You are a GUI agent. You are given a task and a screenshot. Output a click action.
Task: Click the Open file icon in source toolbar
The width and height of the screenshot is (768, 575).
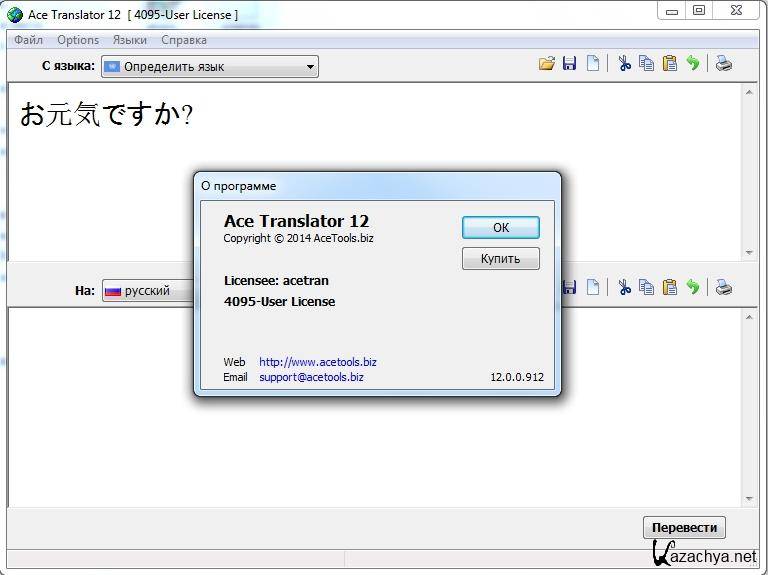(x=546, y=64)
